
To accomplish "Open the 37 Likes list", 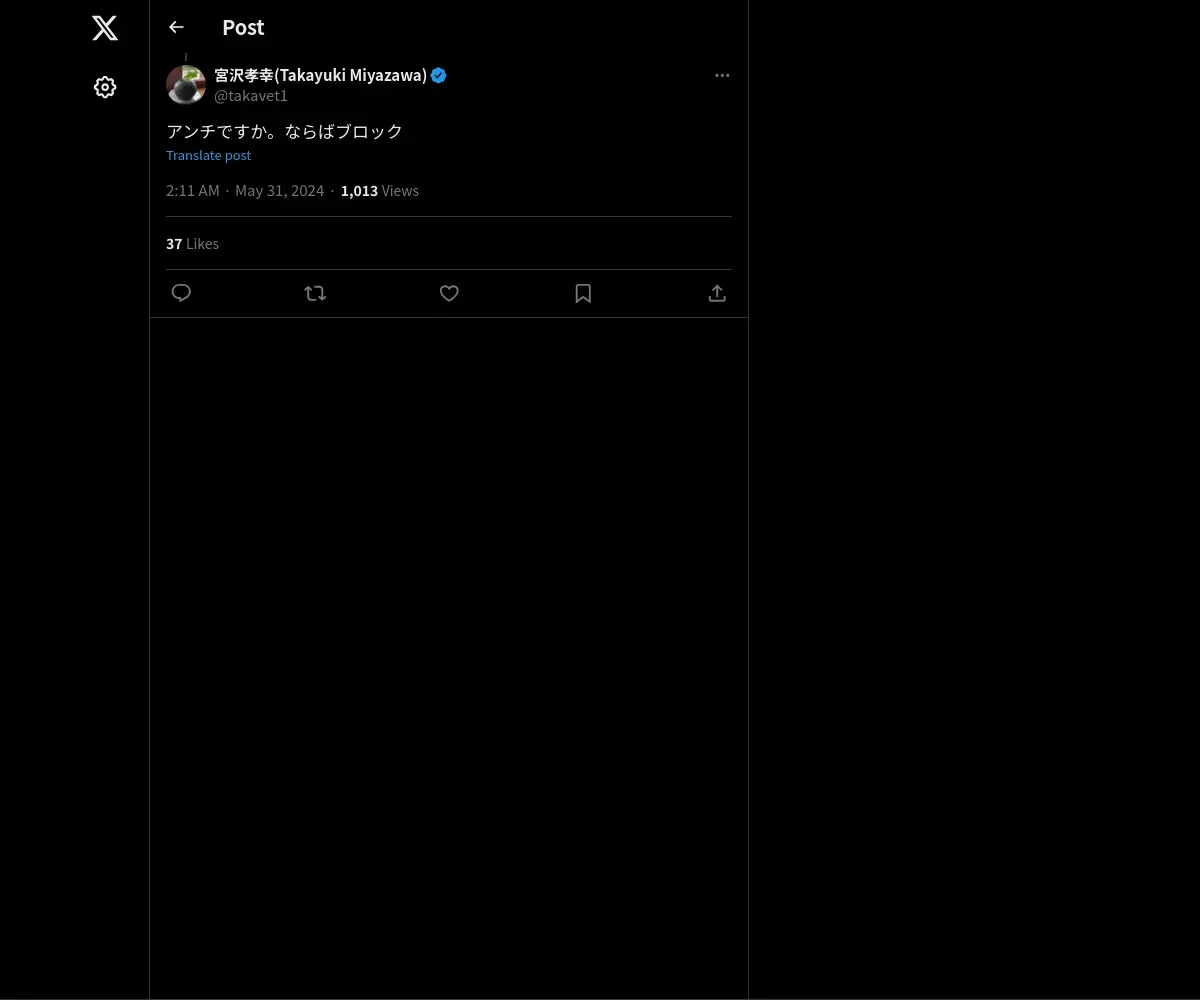I will (x=192, y=243).
